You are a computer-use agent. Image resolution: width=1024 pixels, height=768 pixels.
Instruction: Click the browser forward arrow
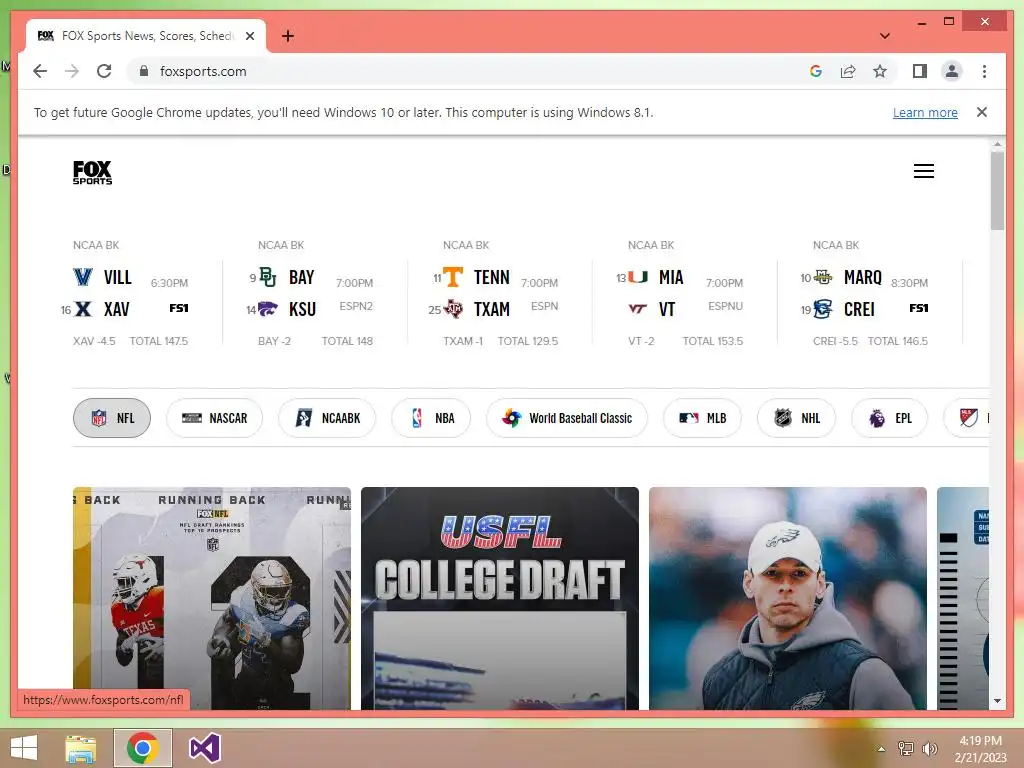(72, 71)
